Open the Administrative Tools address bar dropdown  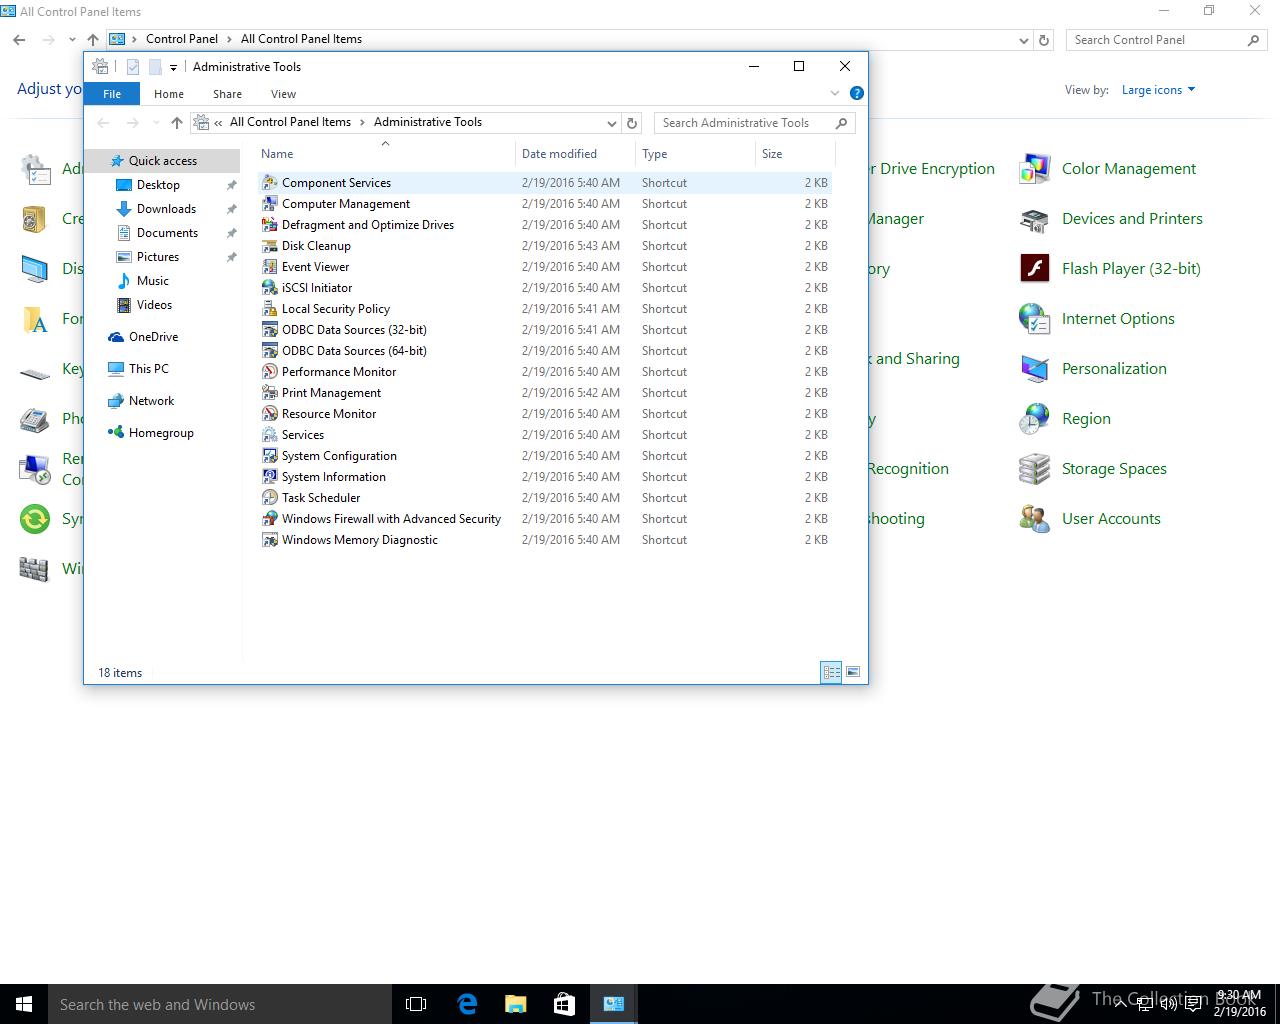click(x=611, y=123)
